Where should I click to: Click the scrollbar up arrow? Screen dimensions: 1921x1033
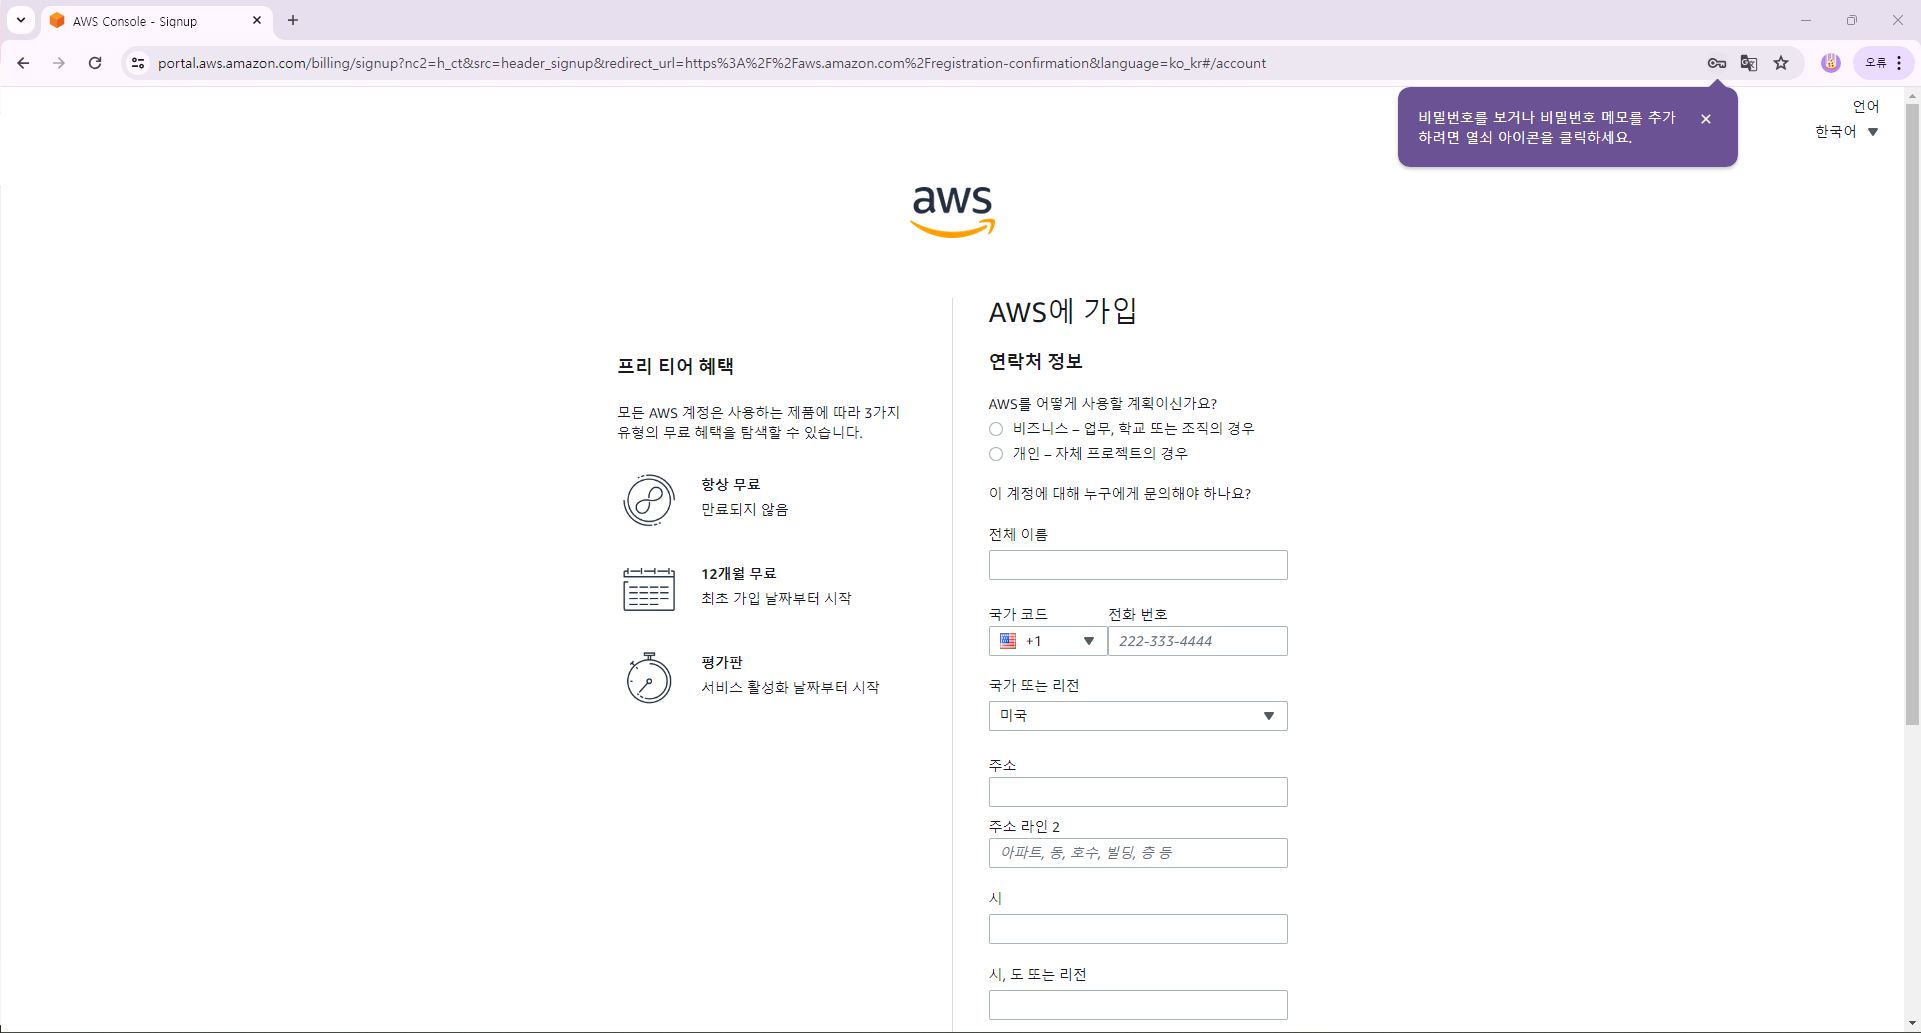coord(1912,96)
